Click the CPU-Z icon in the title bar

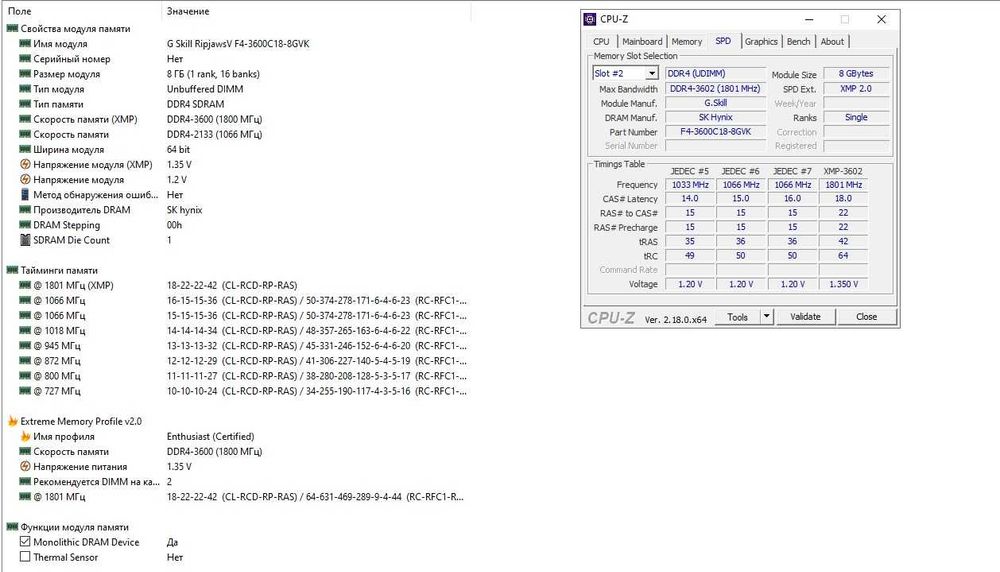tap(590, 19)
